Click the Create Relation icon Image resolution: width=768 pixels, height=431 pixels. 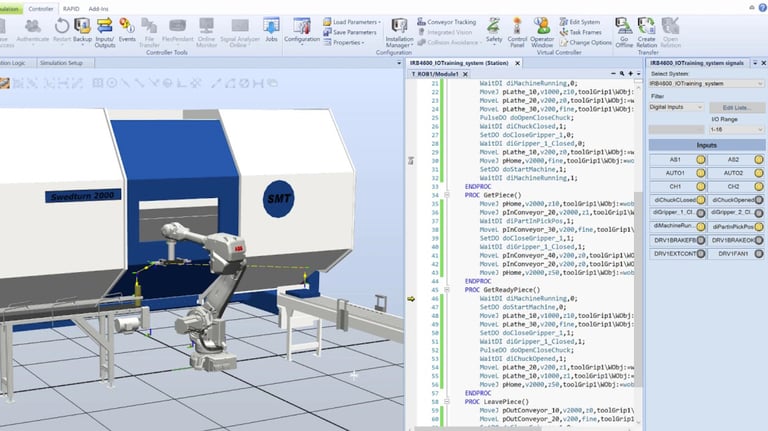(647, 32)
